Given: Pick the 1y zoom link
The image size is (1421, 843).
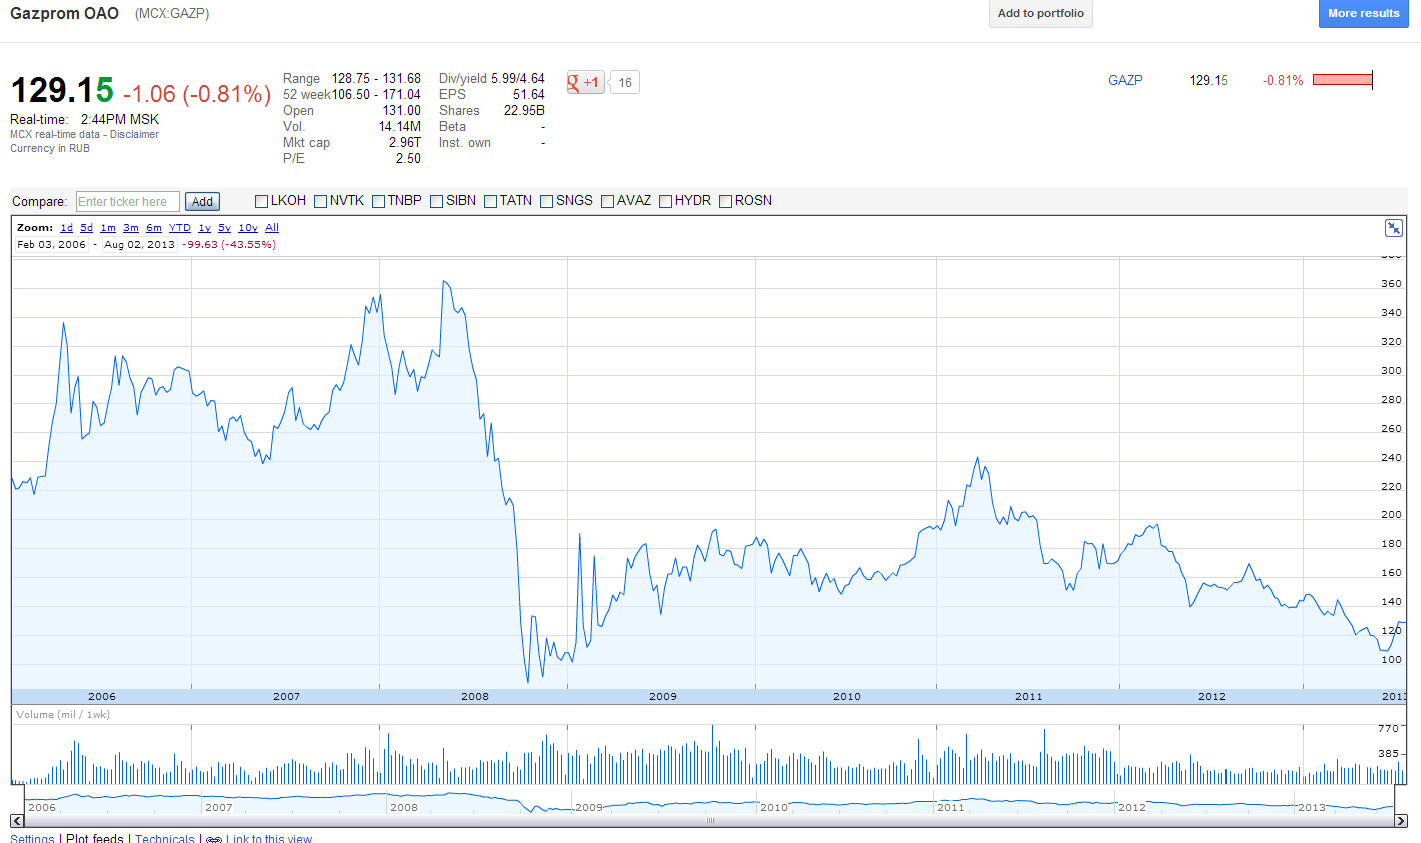Looking at the screenshot, I should 204,228.
